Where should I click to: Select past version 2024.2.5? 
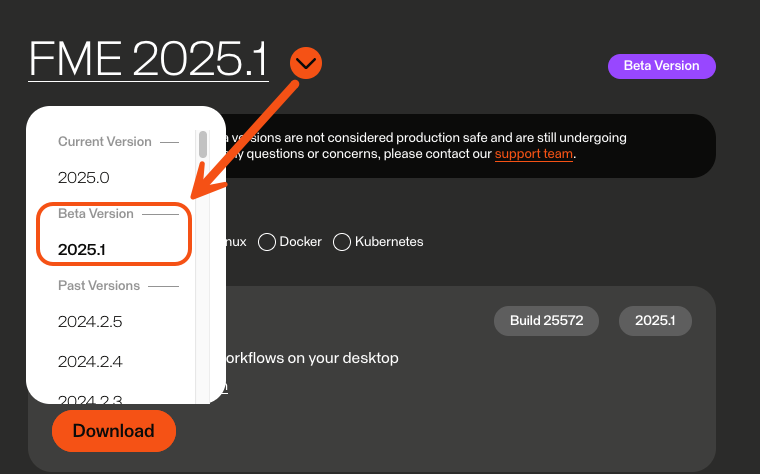point(90,321)
